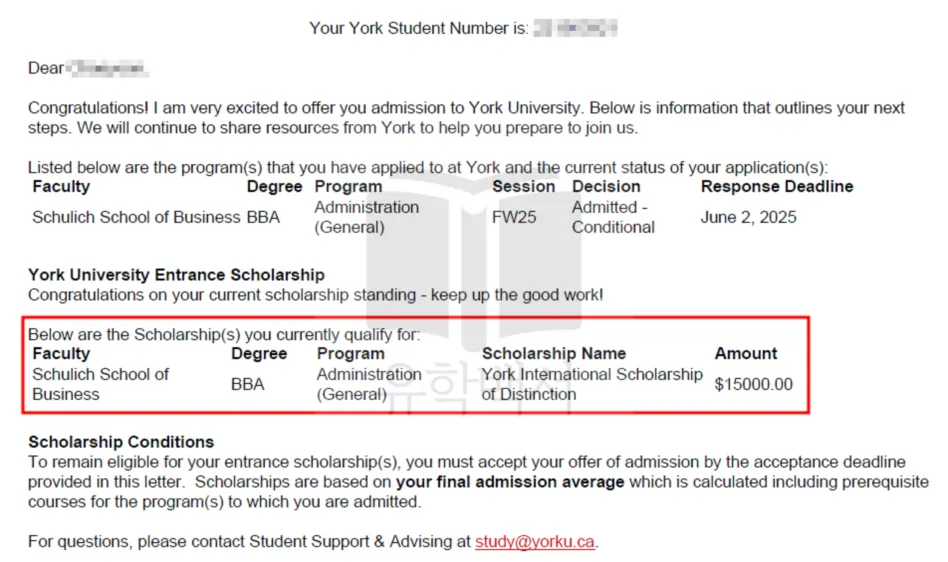
Task: Click the blurred recipient name after Dear
Action: [108, 68]
